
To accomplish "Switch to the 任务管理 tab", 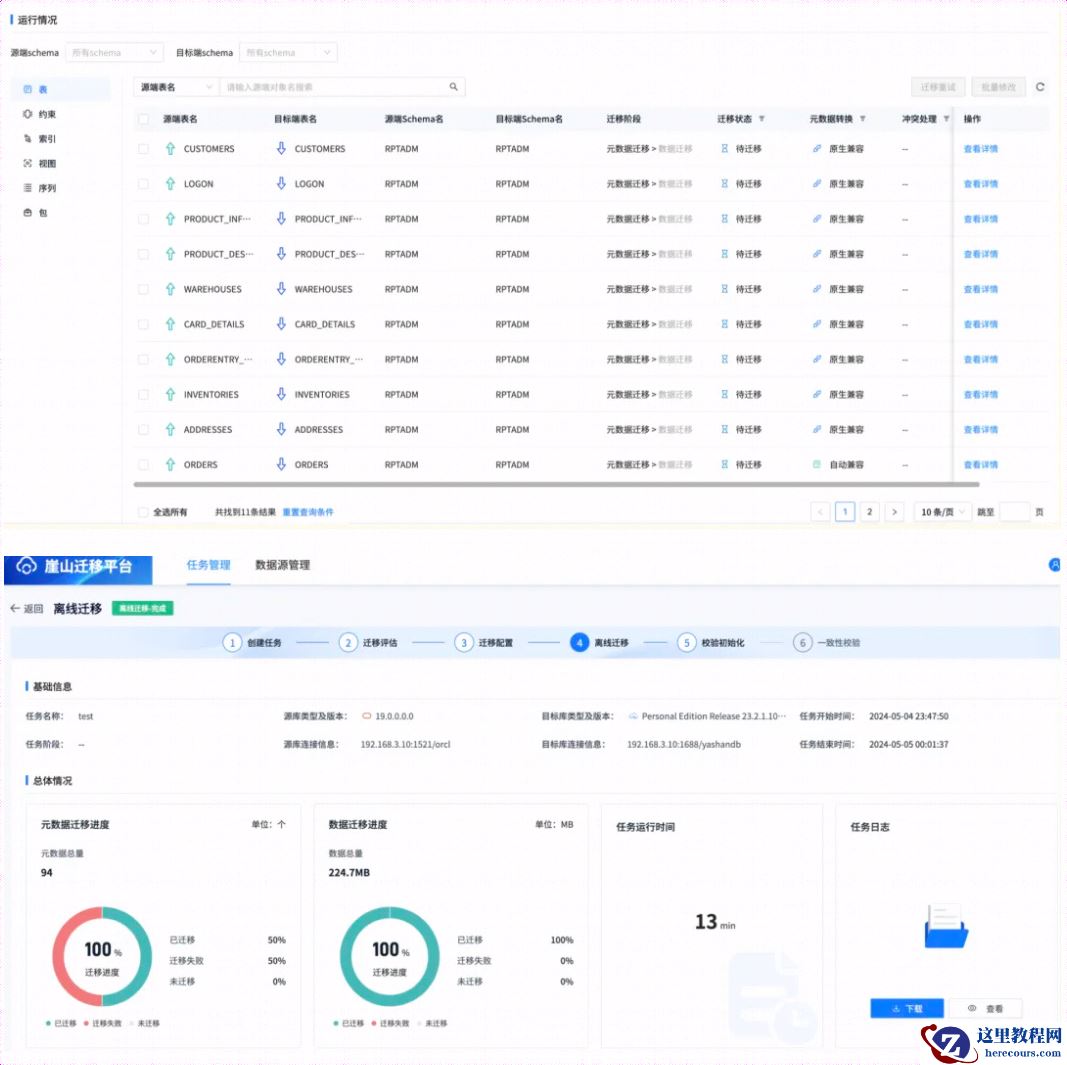I will (x=208, y=565).
